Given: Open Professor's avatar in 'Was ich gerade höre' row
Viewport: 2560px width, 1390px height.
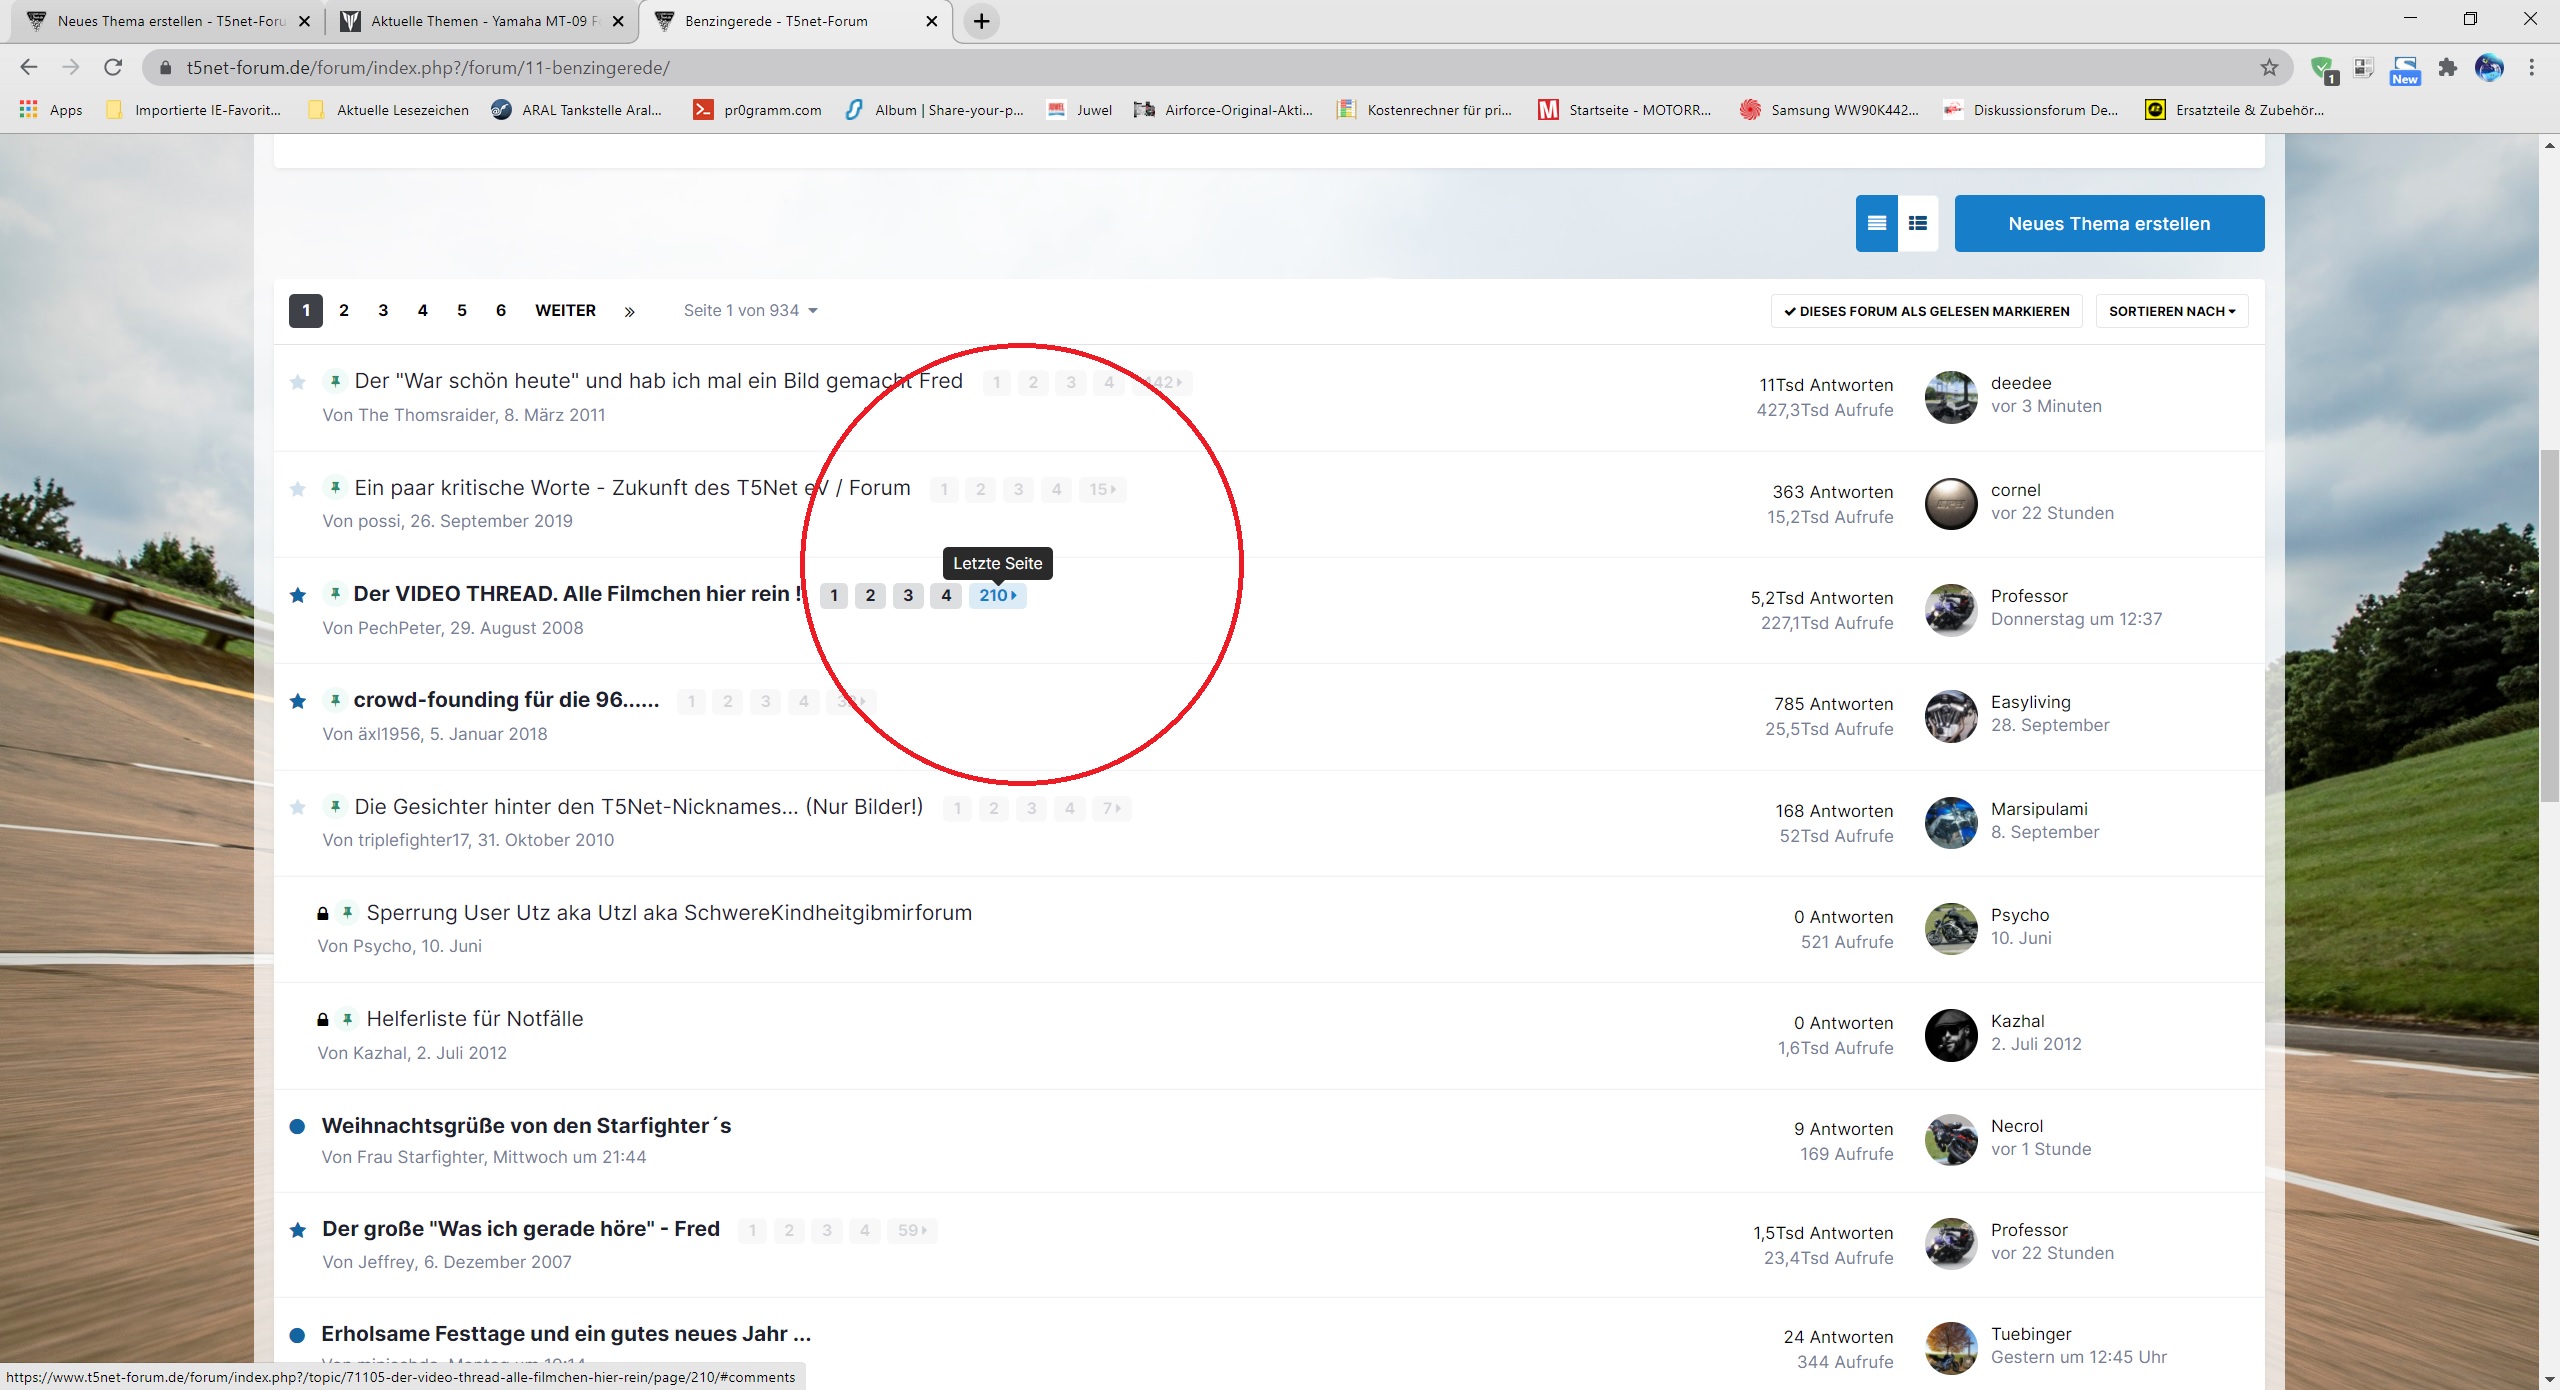Looking at the screenshot, I should (x=1951, y=1244).
